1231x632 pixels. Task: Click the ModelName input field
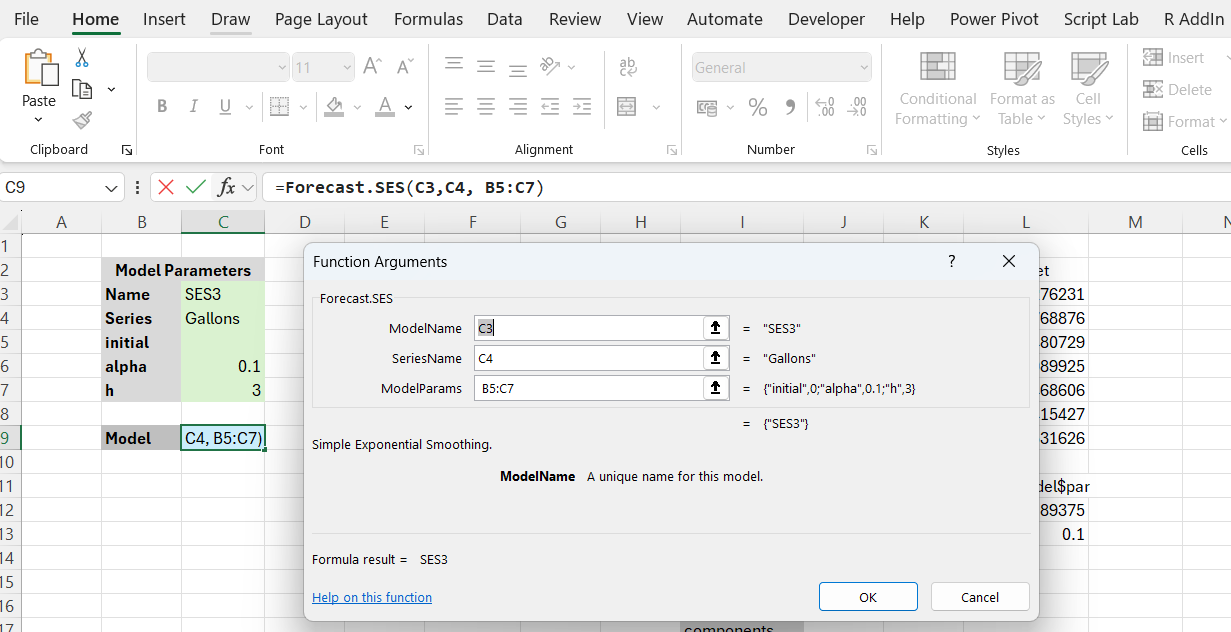pyautogui.click(x=589, y=328)
